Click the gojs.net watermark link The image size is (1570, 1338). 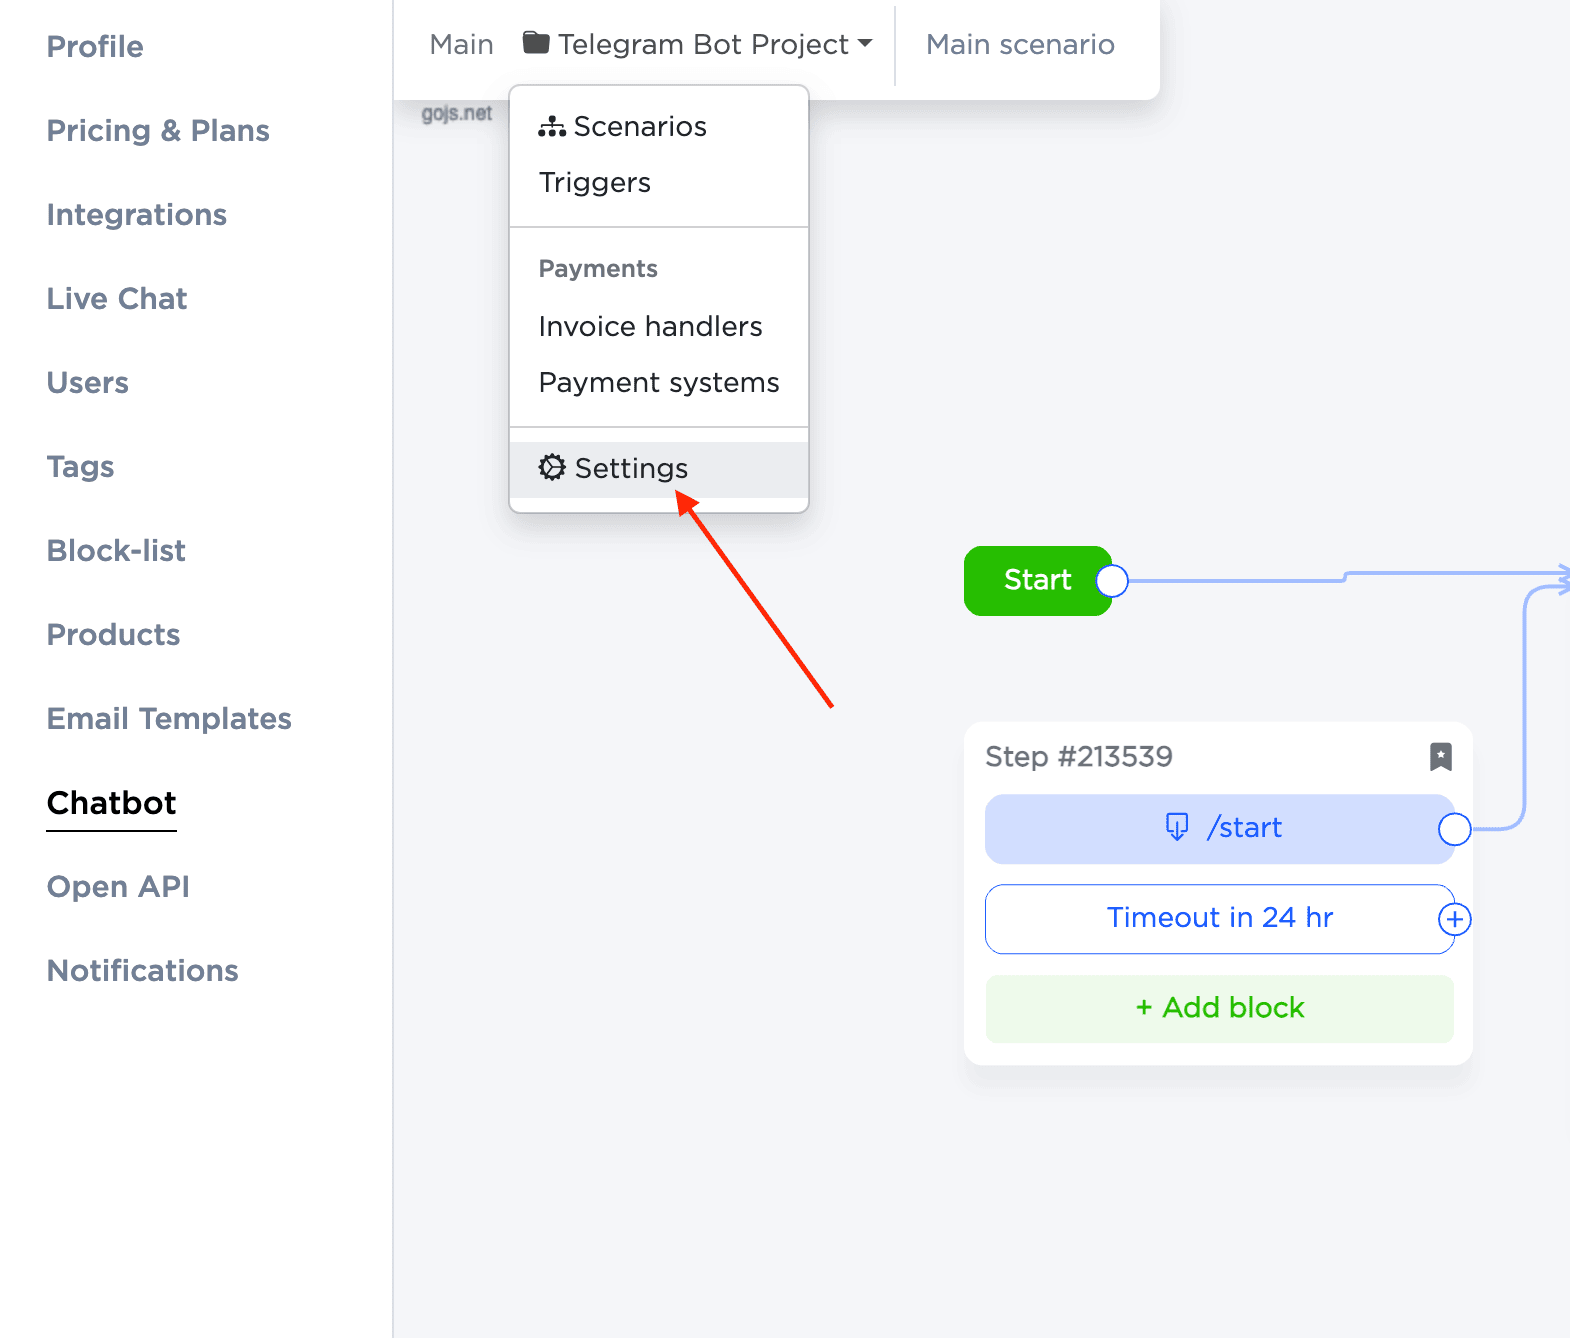coord(456,114)
